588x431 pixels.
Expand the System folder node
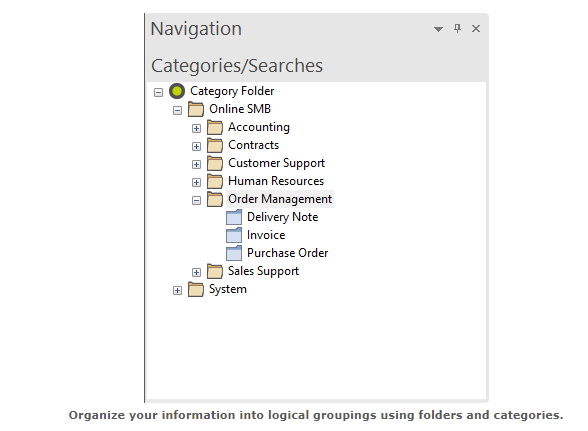(x=177, y=290)
